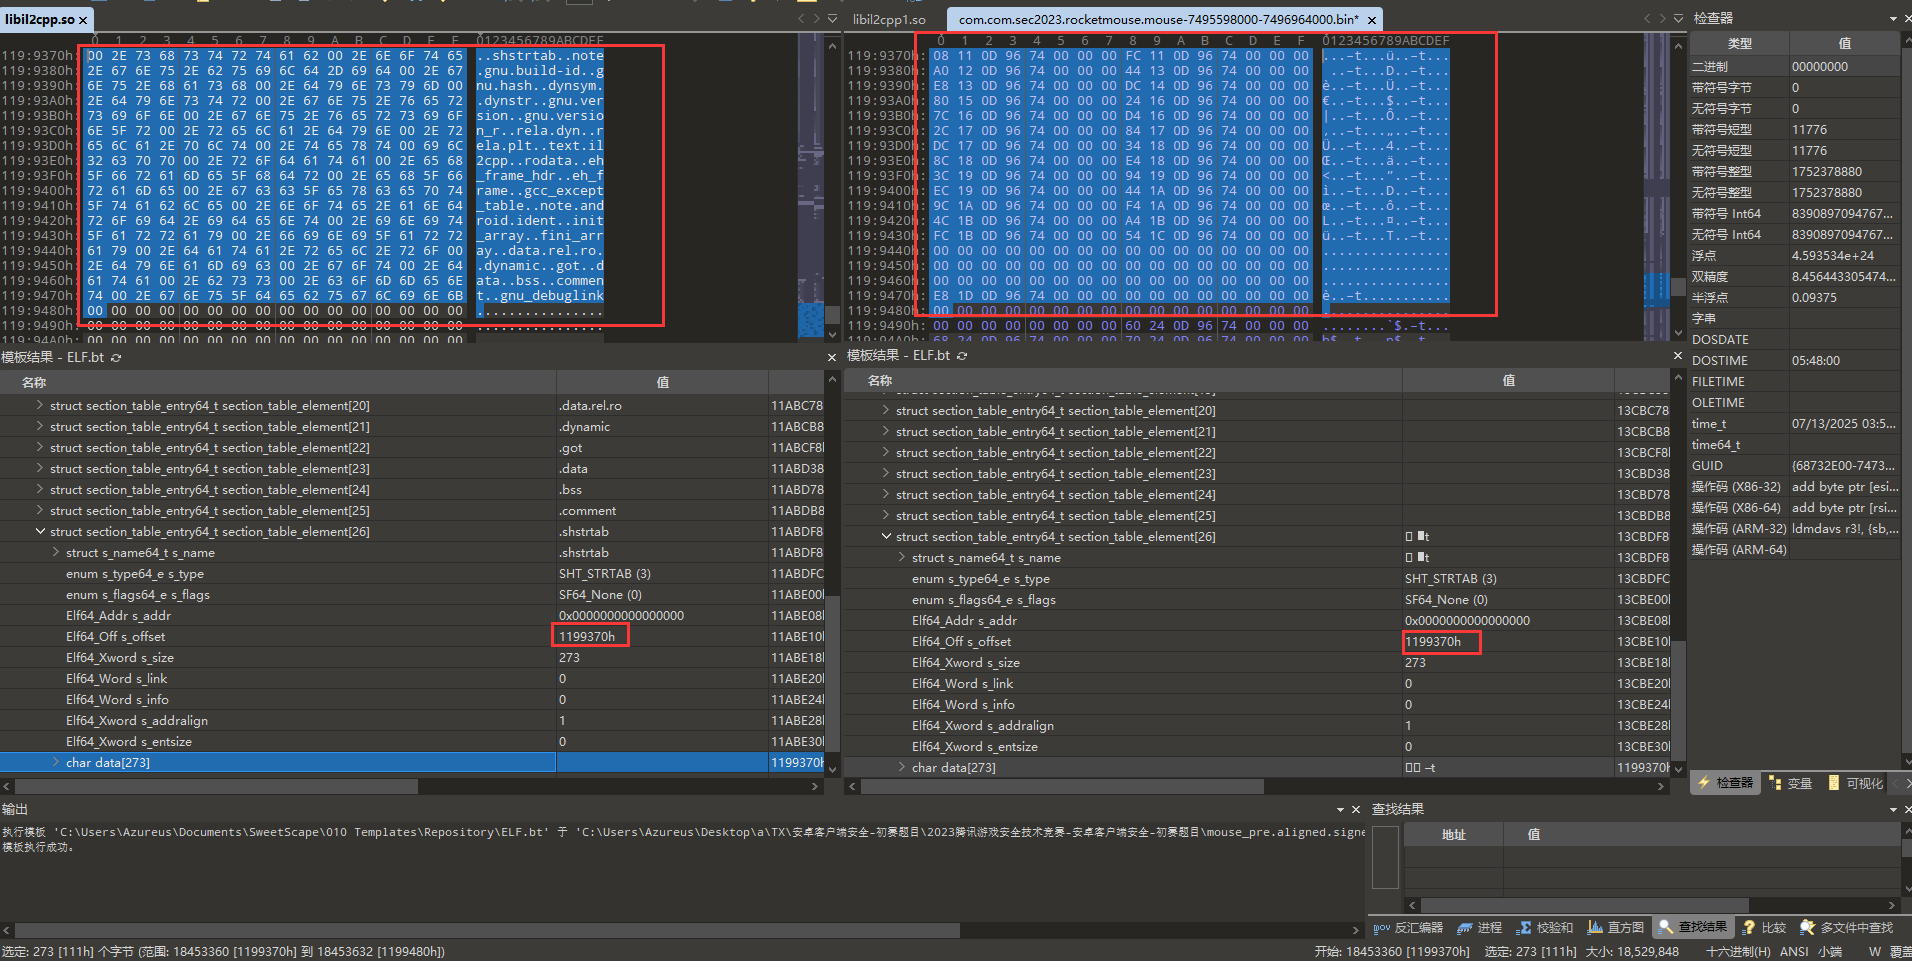Open inspector panel dropdown menu arrow
The height and width of the screenshot is (961, 1912).
click(1893, 19)
